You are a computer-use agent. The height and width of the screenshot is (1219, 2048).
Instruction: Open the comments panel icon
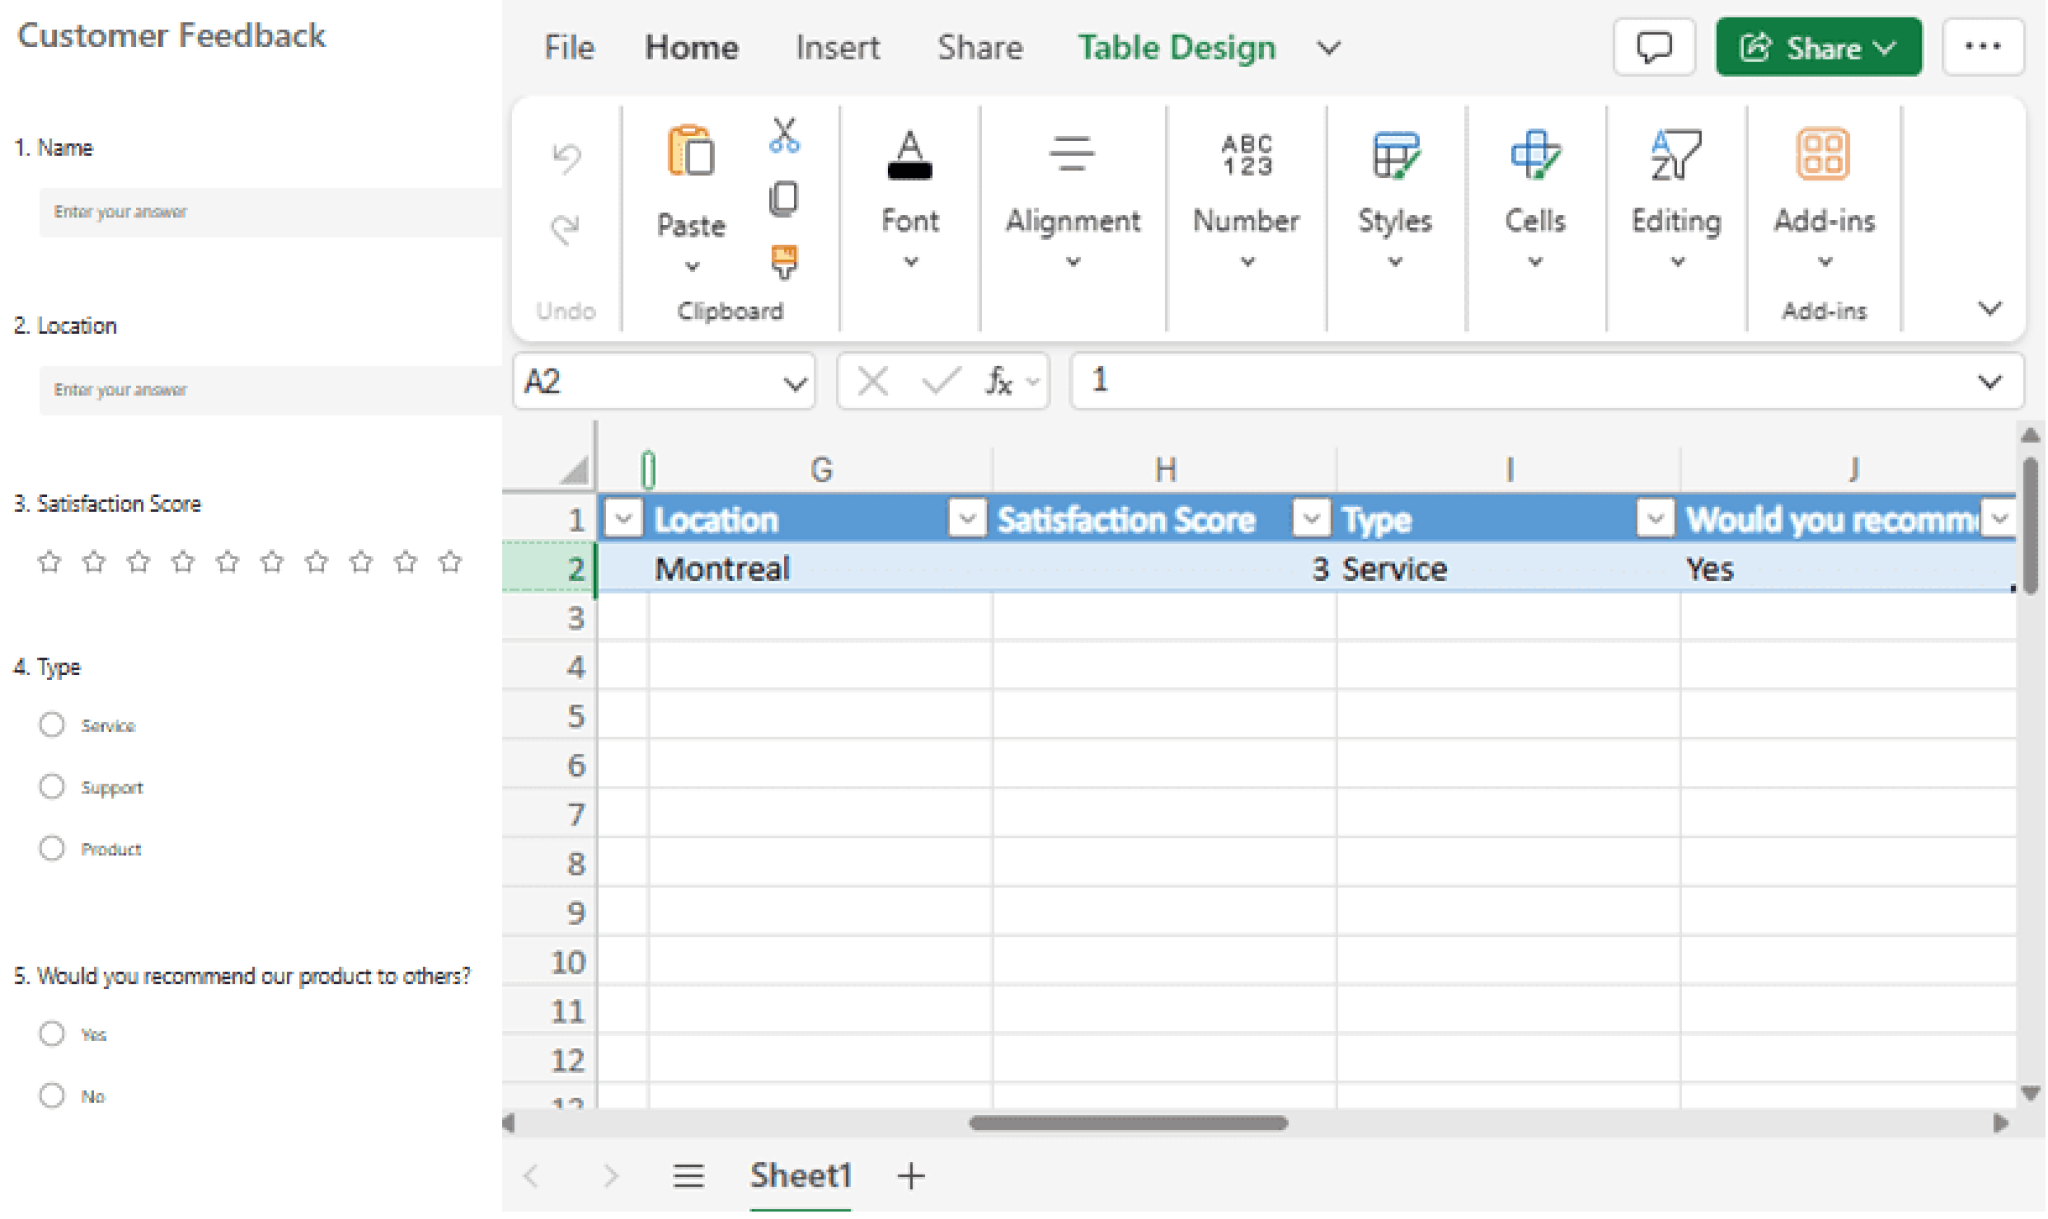tap(1654, 46)
